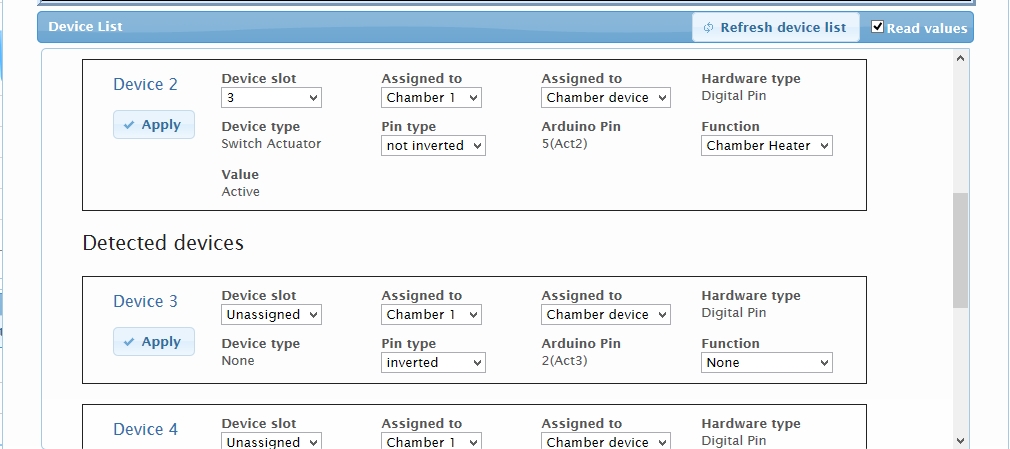
Task: Click the scroll up arrow of the device list
Action: tap(960, 58)
